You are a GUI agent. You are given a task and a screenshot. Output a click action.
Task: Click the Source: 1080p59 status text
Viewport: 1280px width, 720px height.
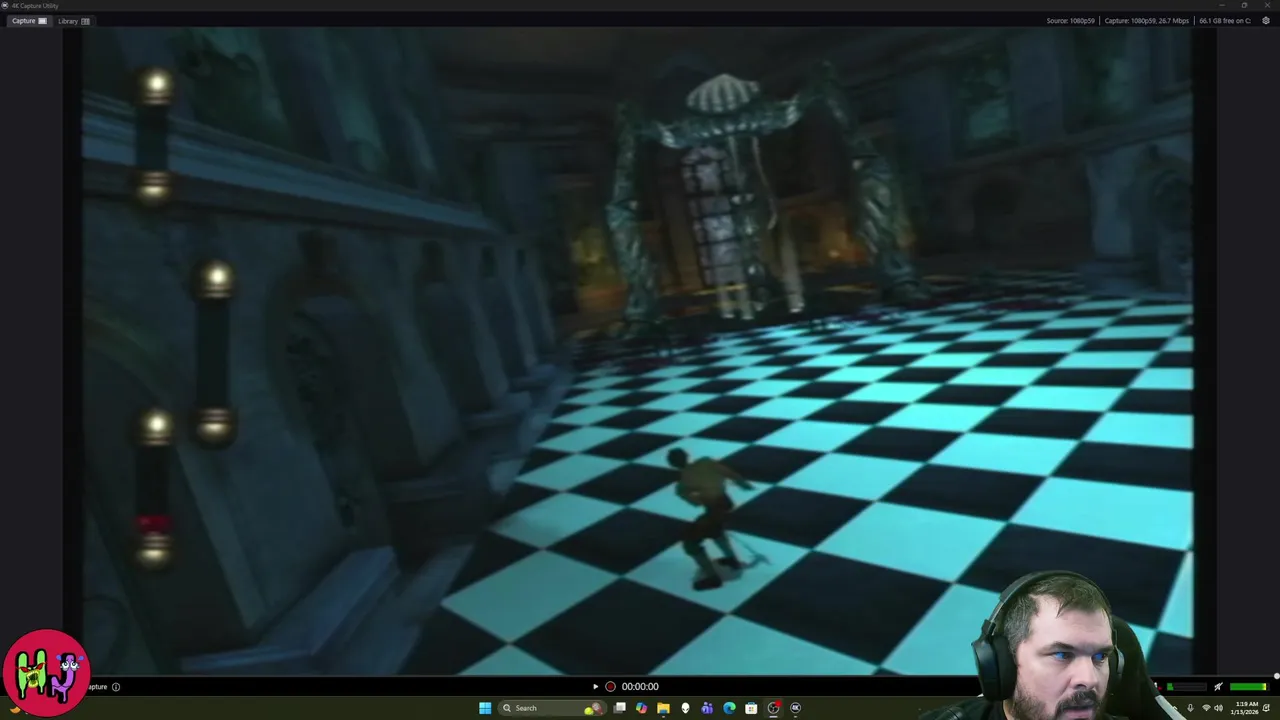[1070, 21]
